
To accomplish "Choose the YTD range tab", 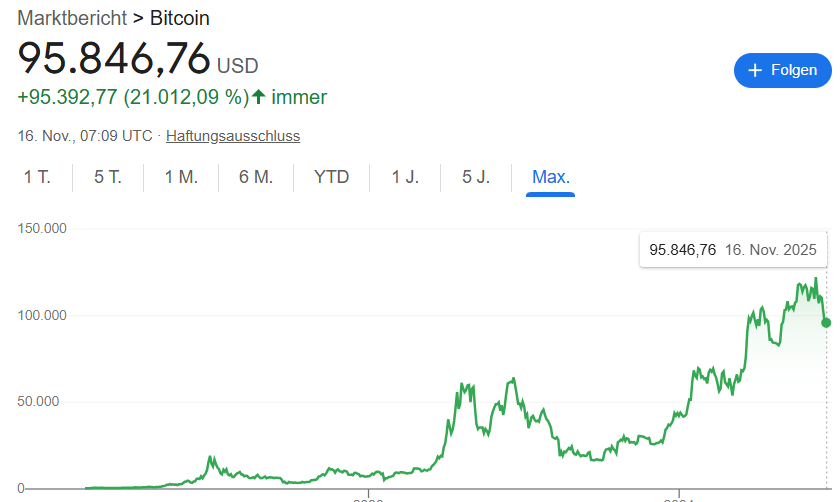I will click(331, 177).
